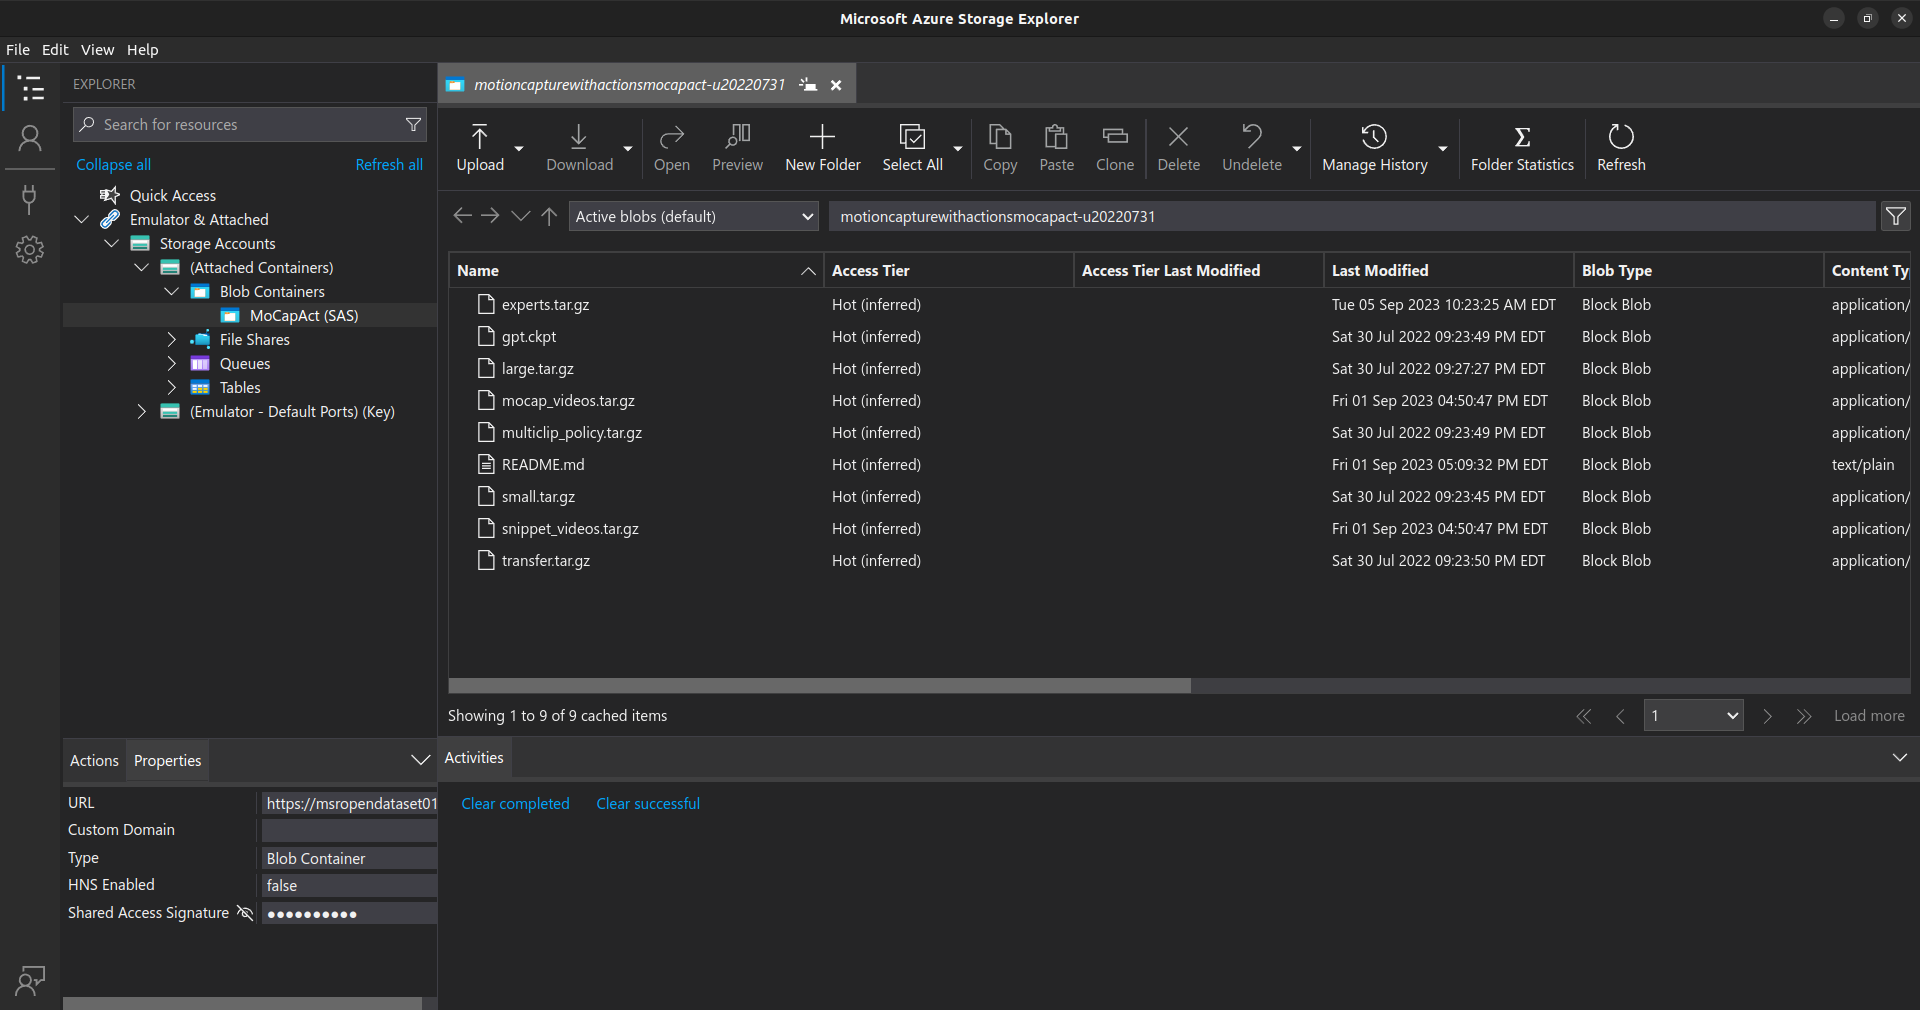Screen dimensions: 1920x1010
Task: Click the search filter funnel in Explorer
Action: [x=413, y=125]
